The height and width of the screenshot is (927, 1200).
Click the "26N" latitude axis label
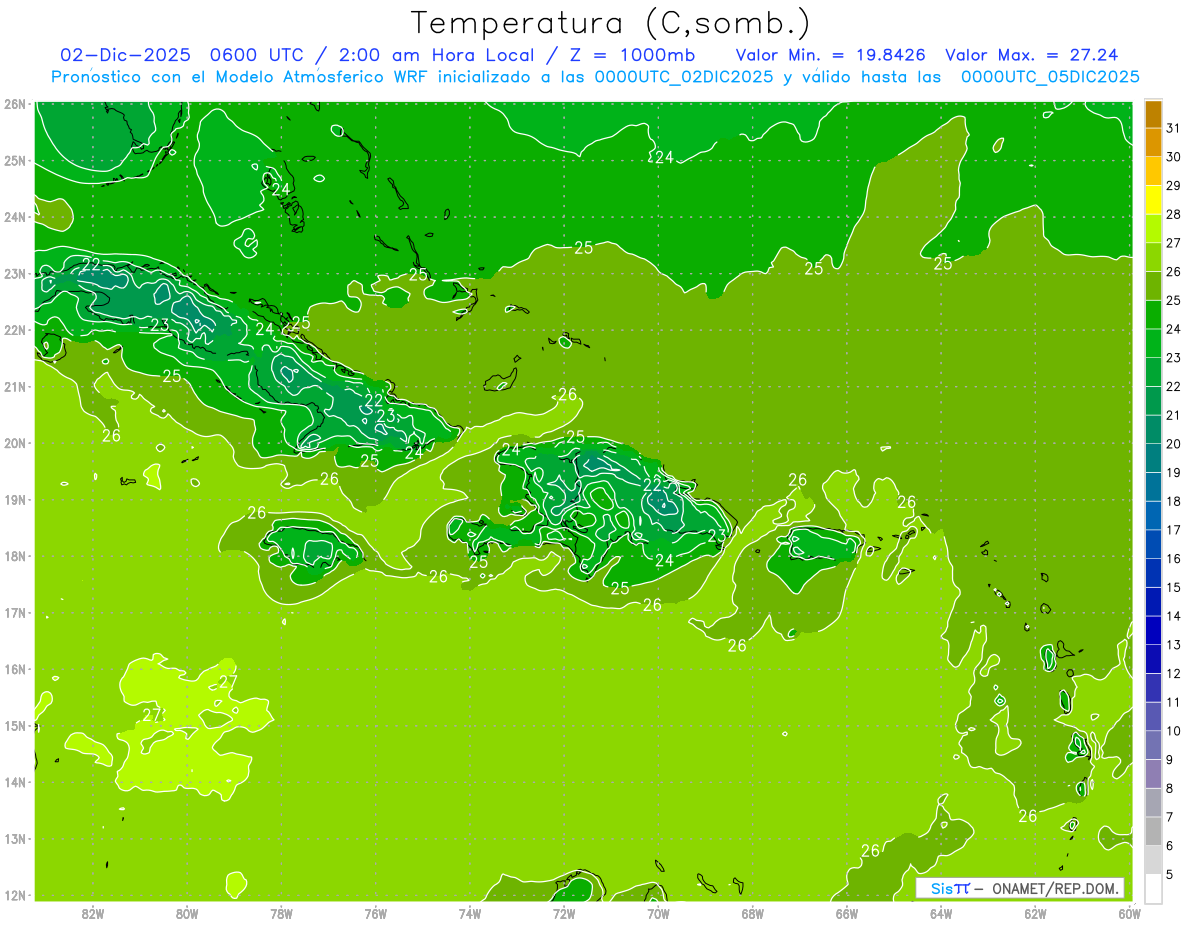[x=14, y=104]
